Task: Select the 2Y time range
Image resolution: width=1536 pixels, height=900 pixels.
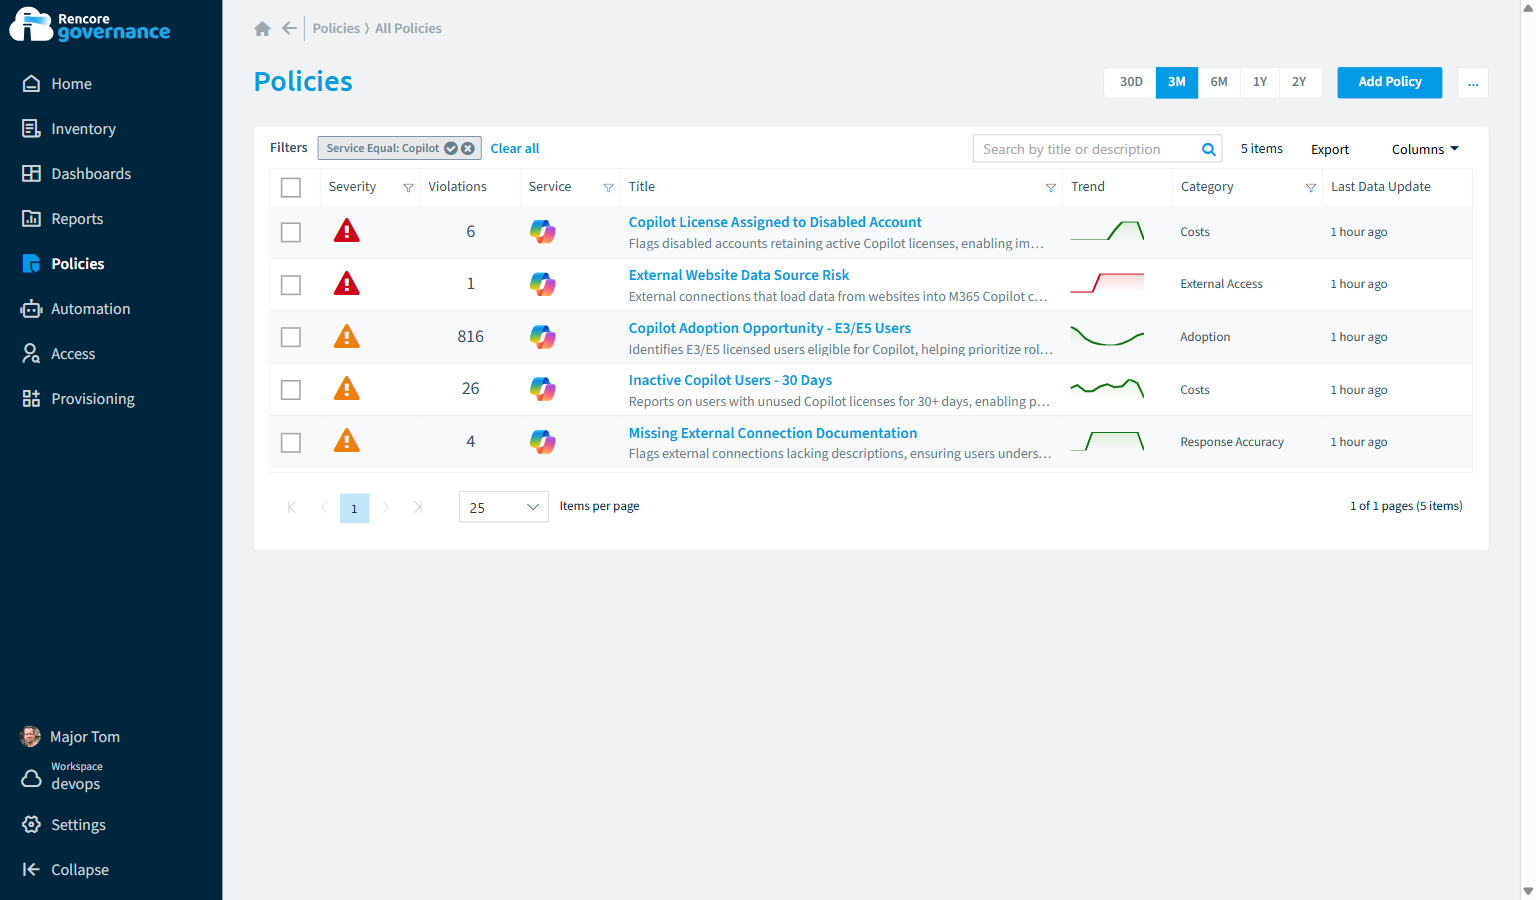Action: click(1299, 82)
